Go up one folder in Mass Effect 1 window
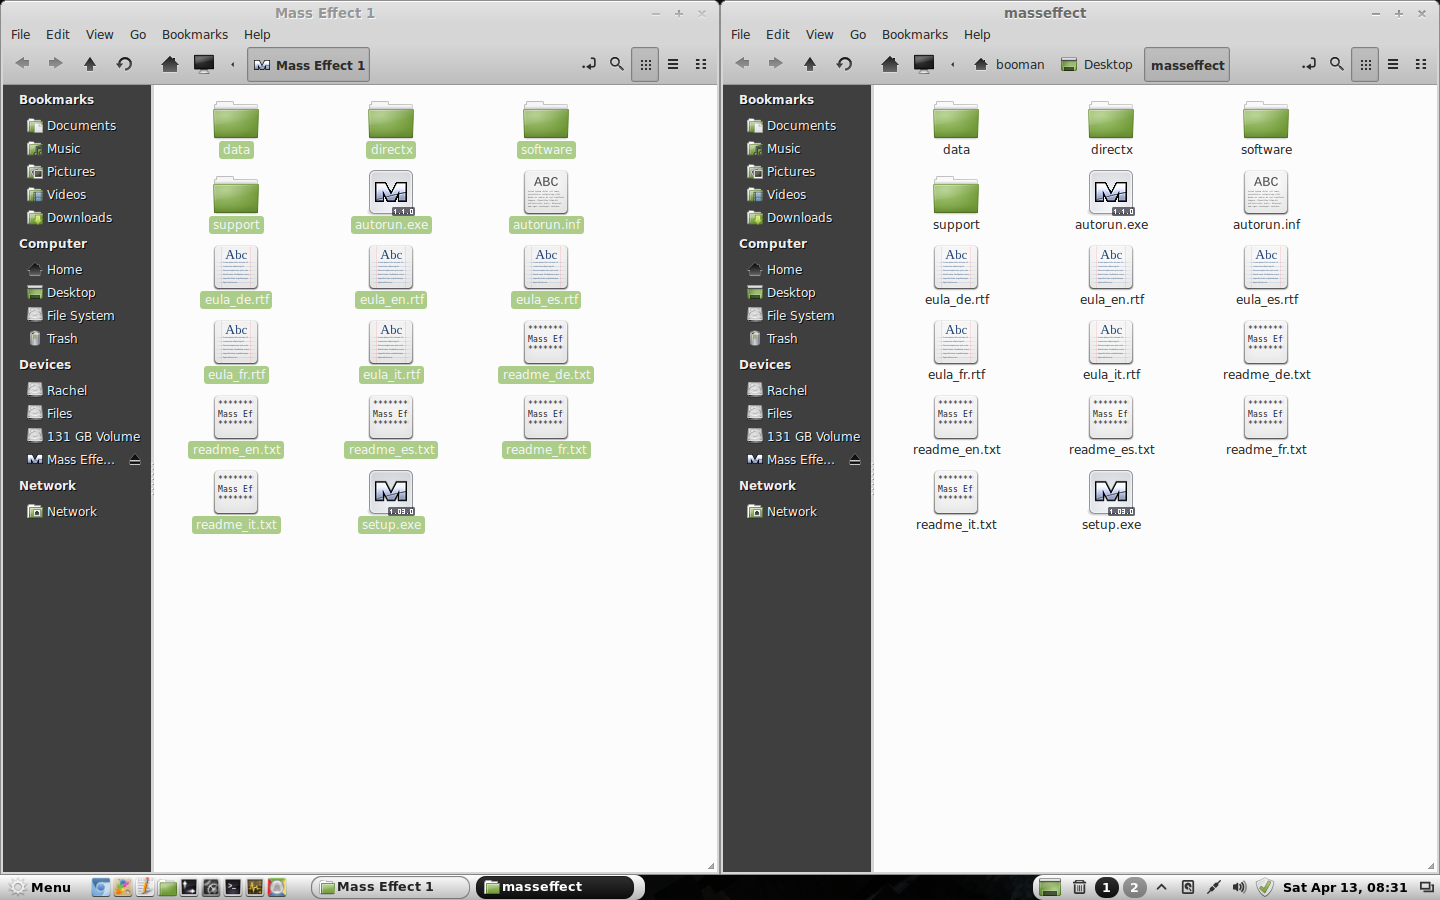Viewport: 1440px width, 900px height. [90, 64]
